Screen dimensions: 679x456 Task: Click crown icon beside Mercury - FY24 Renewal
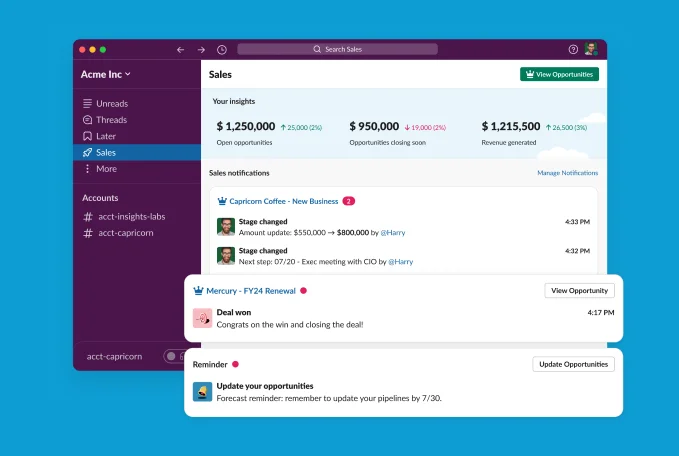point(198,291)
